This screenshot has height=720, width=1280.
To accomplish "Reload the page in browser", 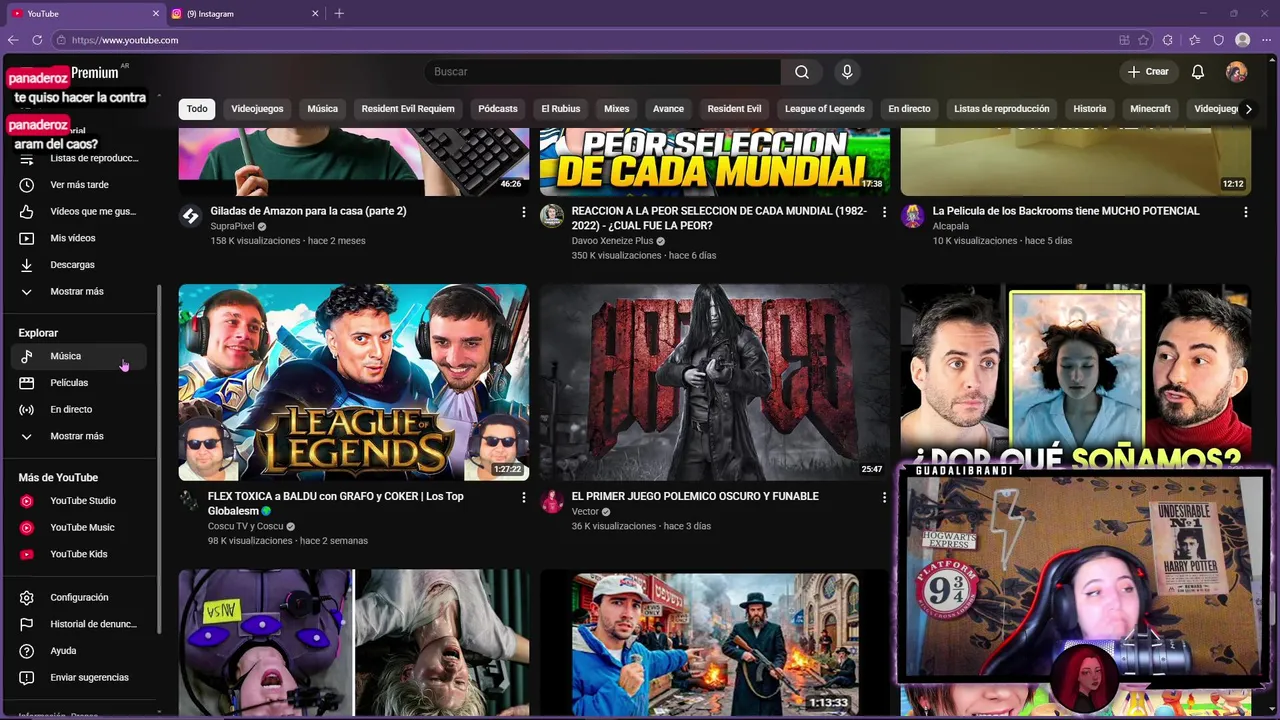I will point(37,40).
